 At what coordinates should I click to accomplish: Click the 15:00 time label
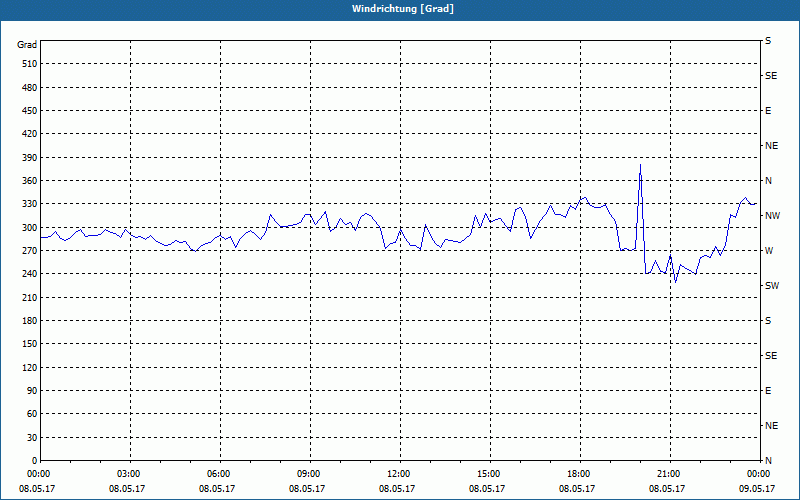pyautogui.click(x=488, y=474)
